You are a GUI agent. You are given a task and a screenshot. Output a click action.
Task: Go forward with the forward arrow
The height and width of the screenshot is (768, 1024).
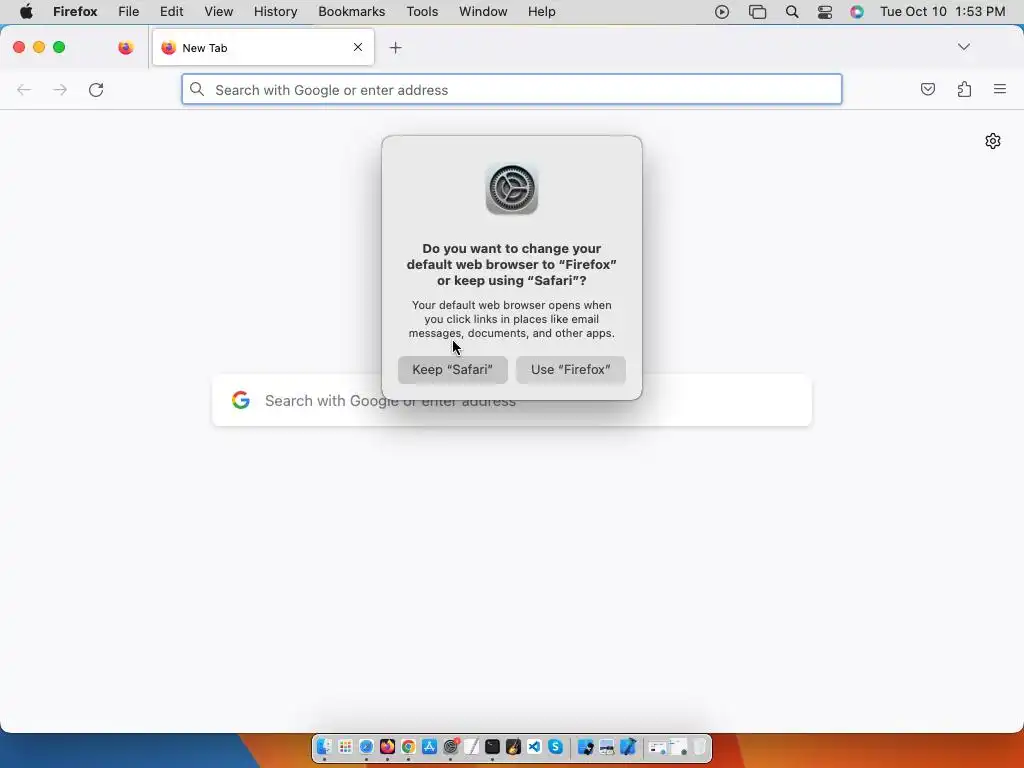[60, 89]
